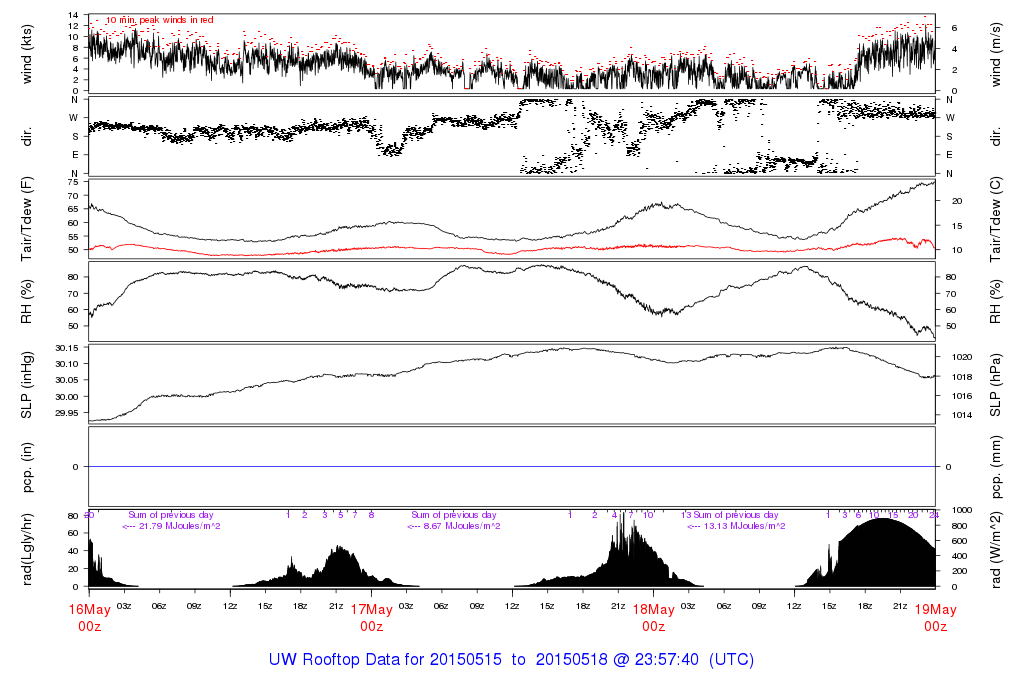Select the '13.13 MJoules/m^2' sum text
Image resolution: width=1024 pixels, height=700 pixels.
click(x=744, y=526)
